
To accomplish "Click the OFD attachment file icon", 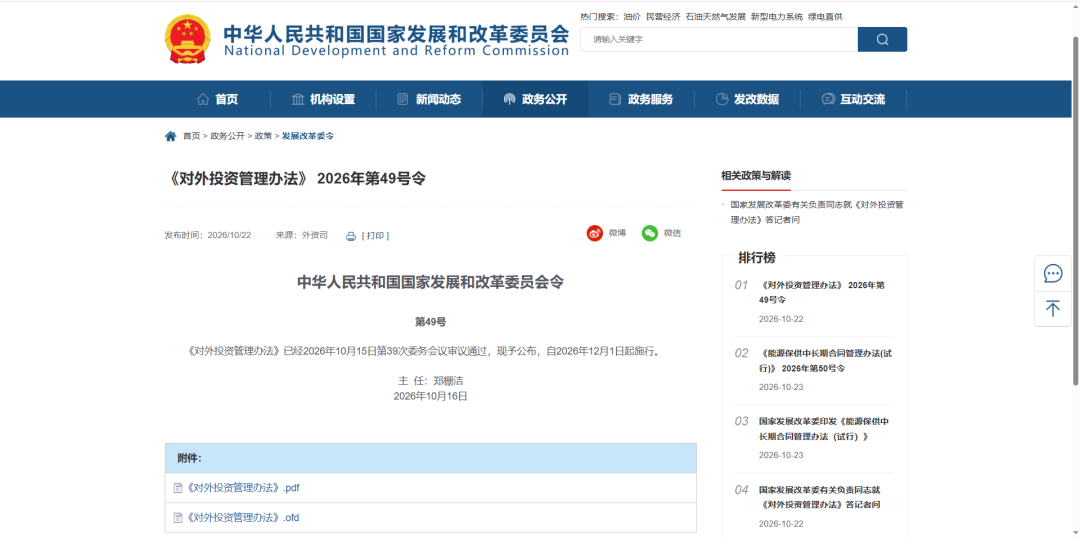I will [178, 517].
